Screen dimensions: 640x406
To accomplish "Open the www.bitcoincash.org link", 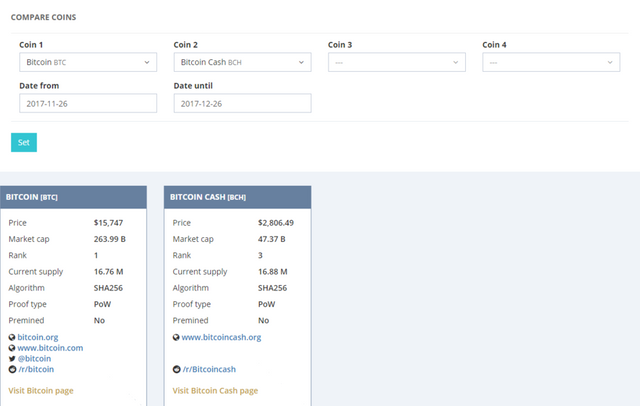I will (221, 337).
